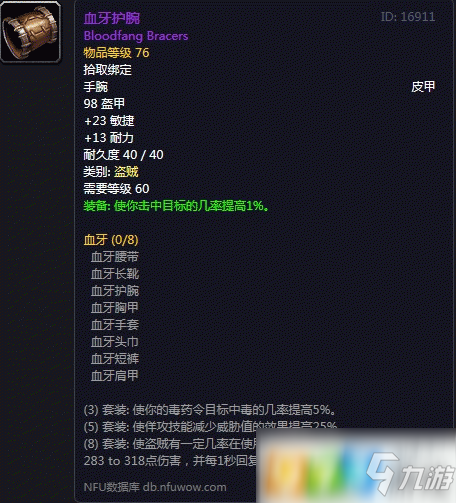The image size is (456, 503).
Task: Click the 血牙 (0/8) set header
Action: [x=111, y=240]
